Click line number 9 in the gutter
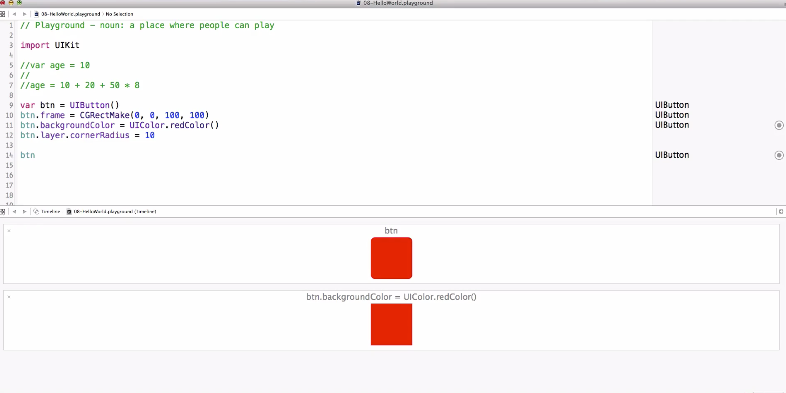The width and height of the screenshot is (786, 393). tap(11, 105)
